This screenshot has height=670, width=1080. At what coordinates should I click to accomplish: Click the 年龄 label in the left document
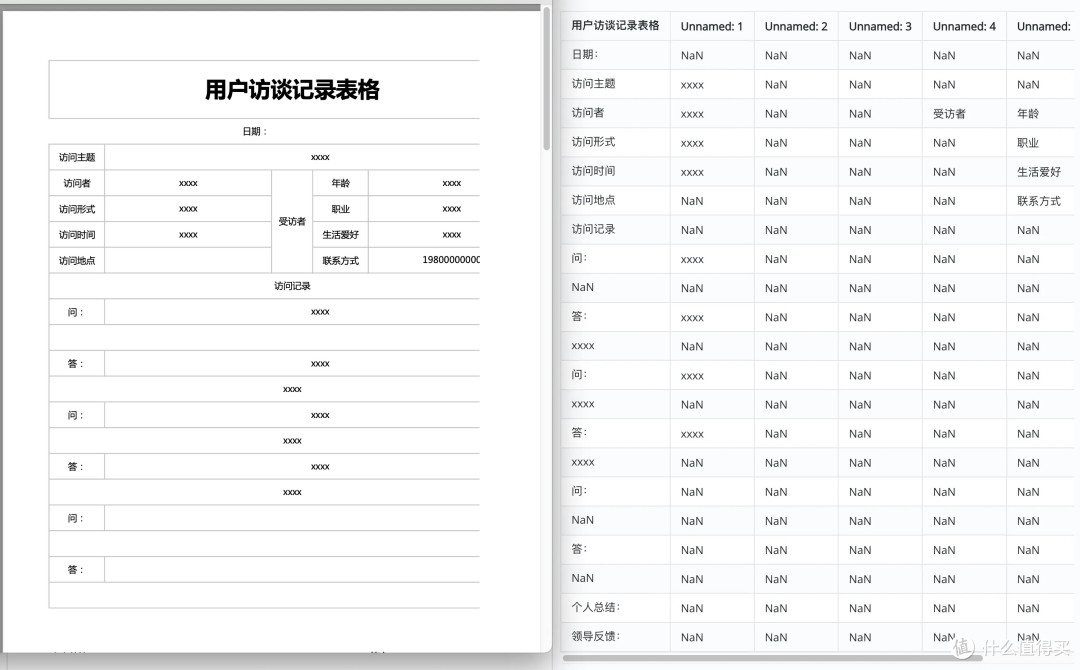340,183
